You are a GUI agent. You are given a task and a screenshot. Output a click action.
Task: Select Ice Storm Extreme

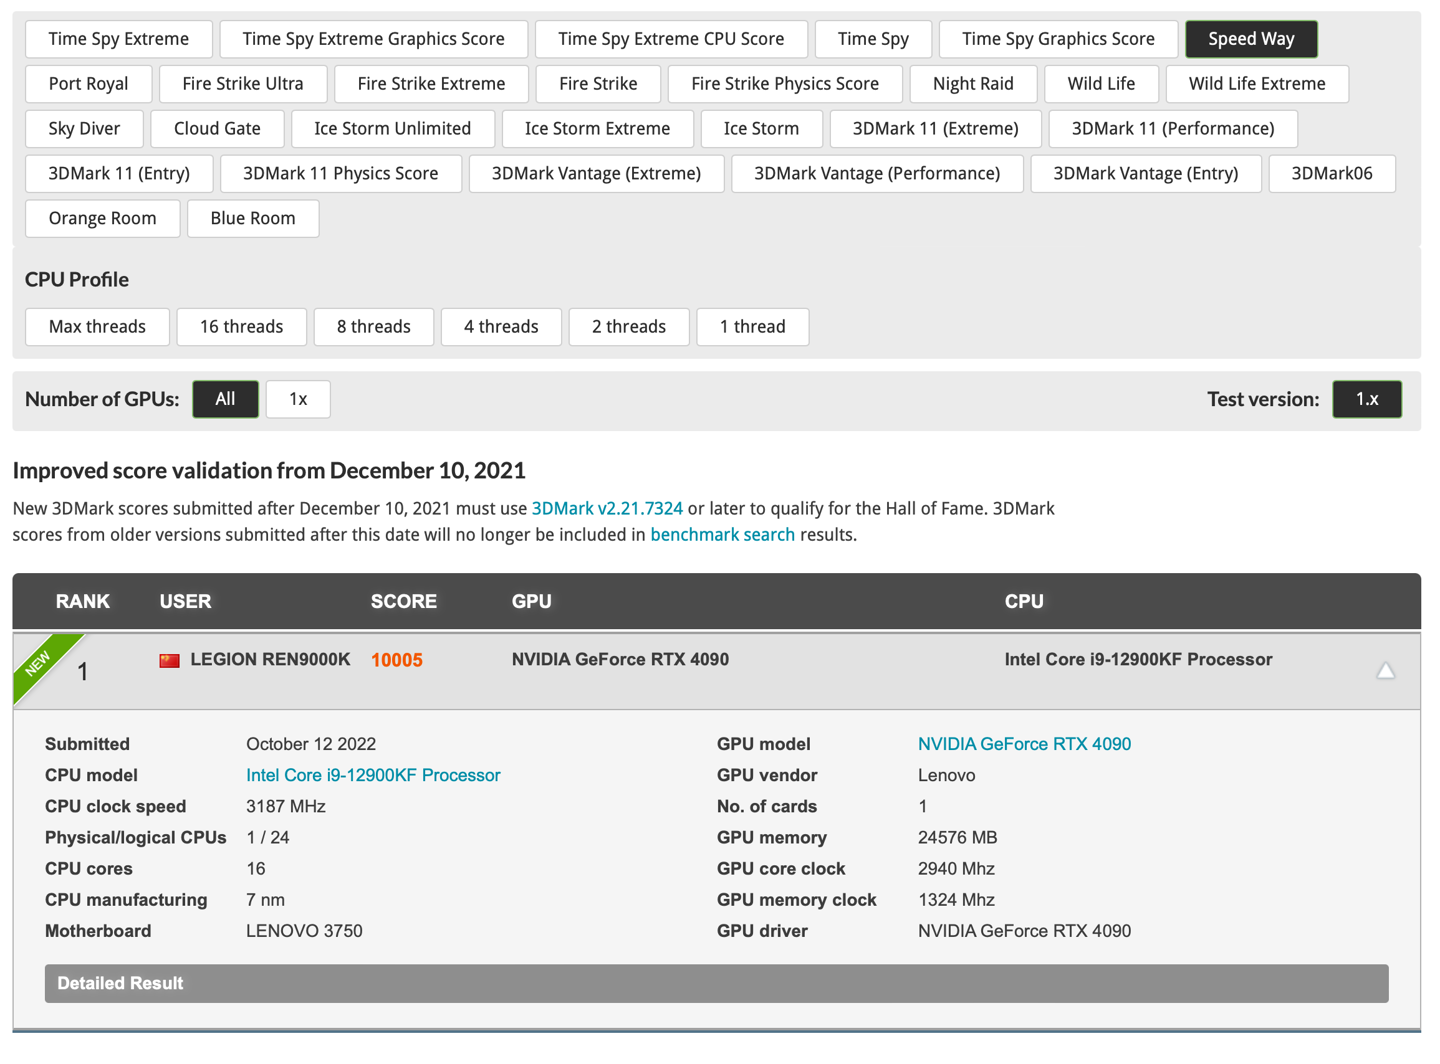(x=597, y=129)
